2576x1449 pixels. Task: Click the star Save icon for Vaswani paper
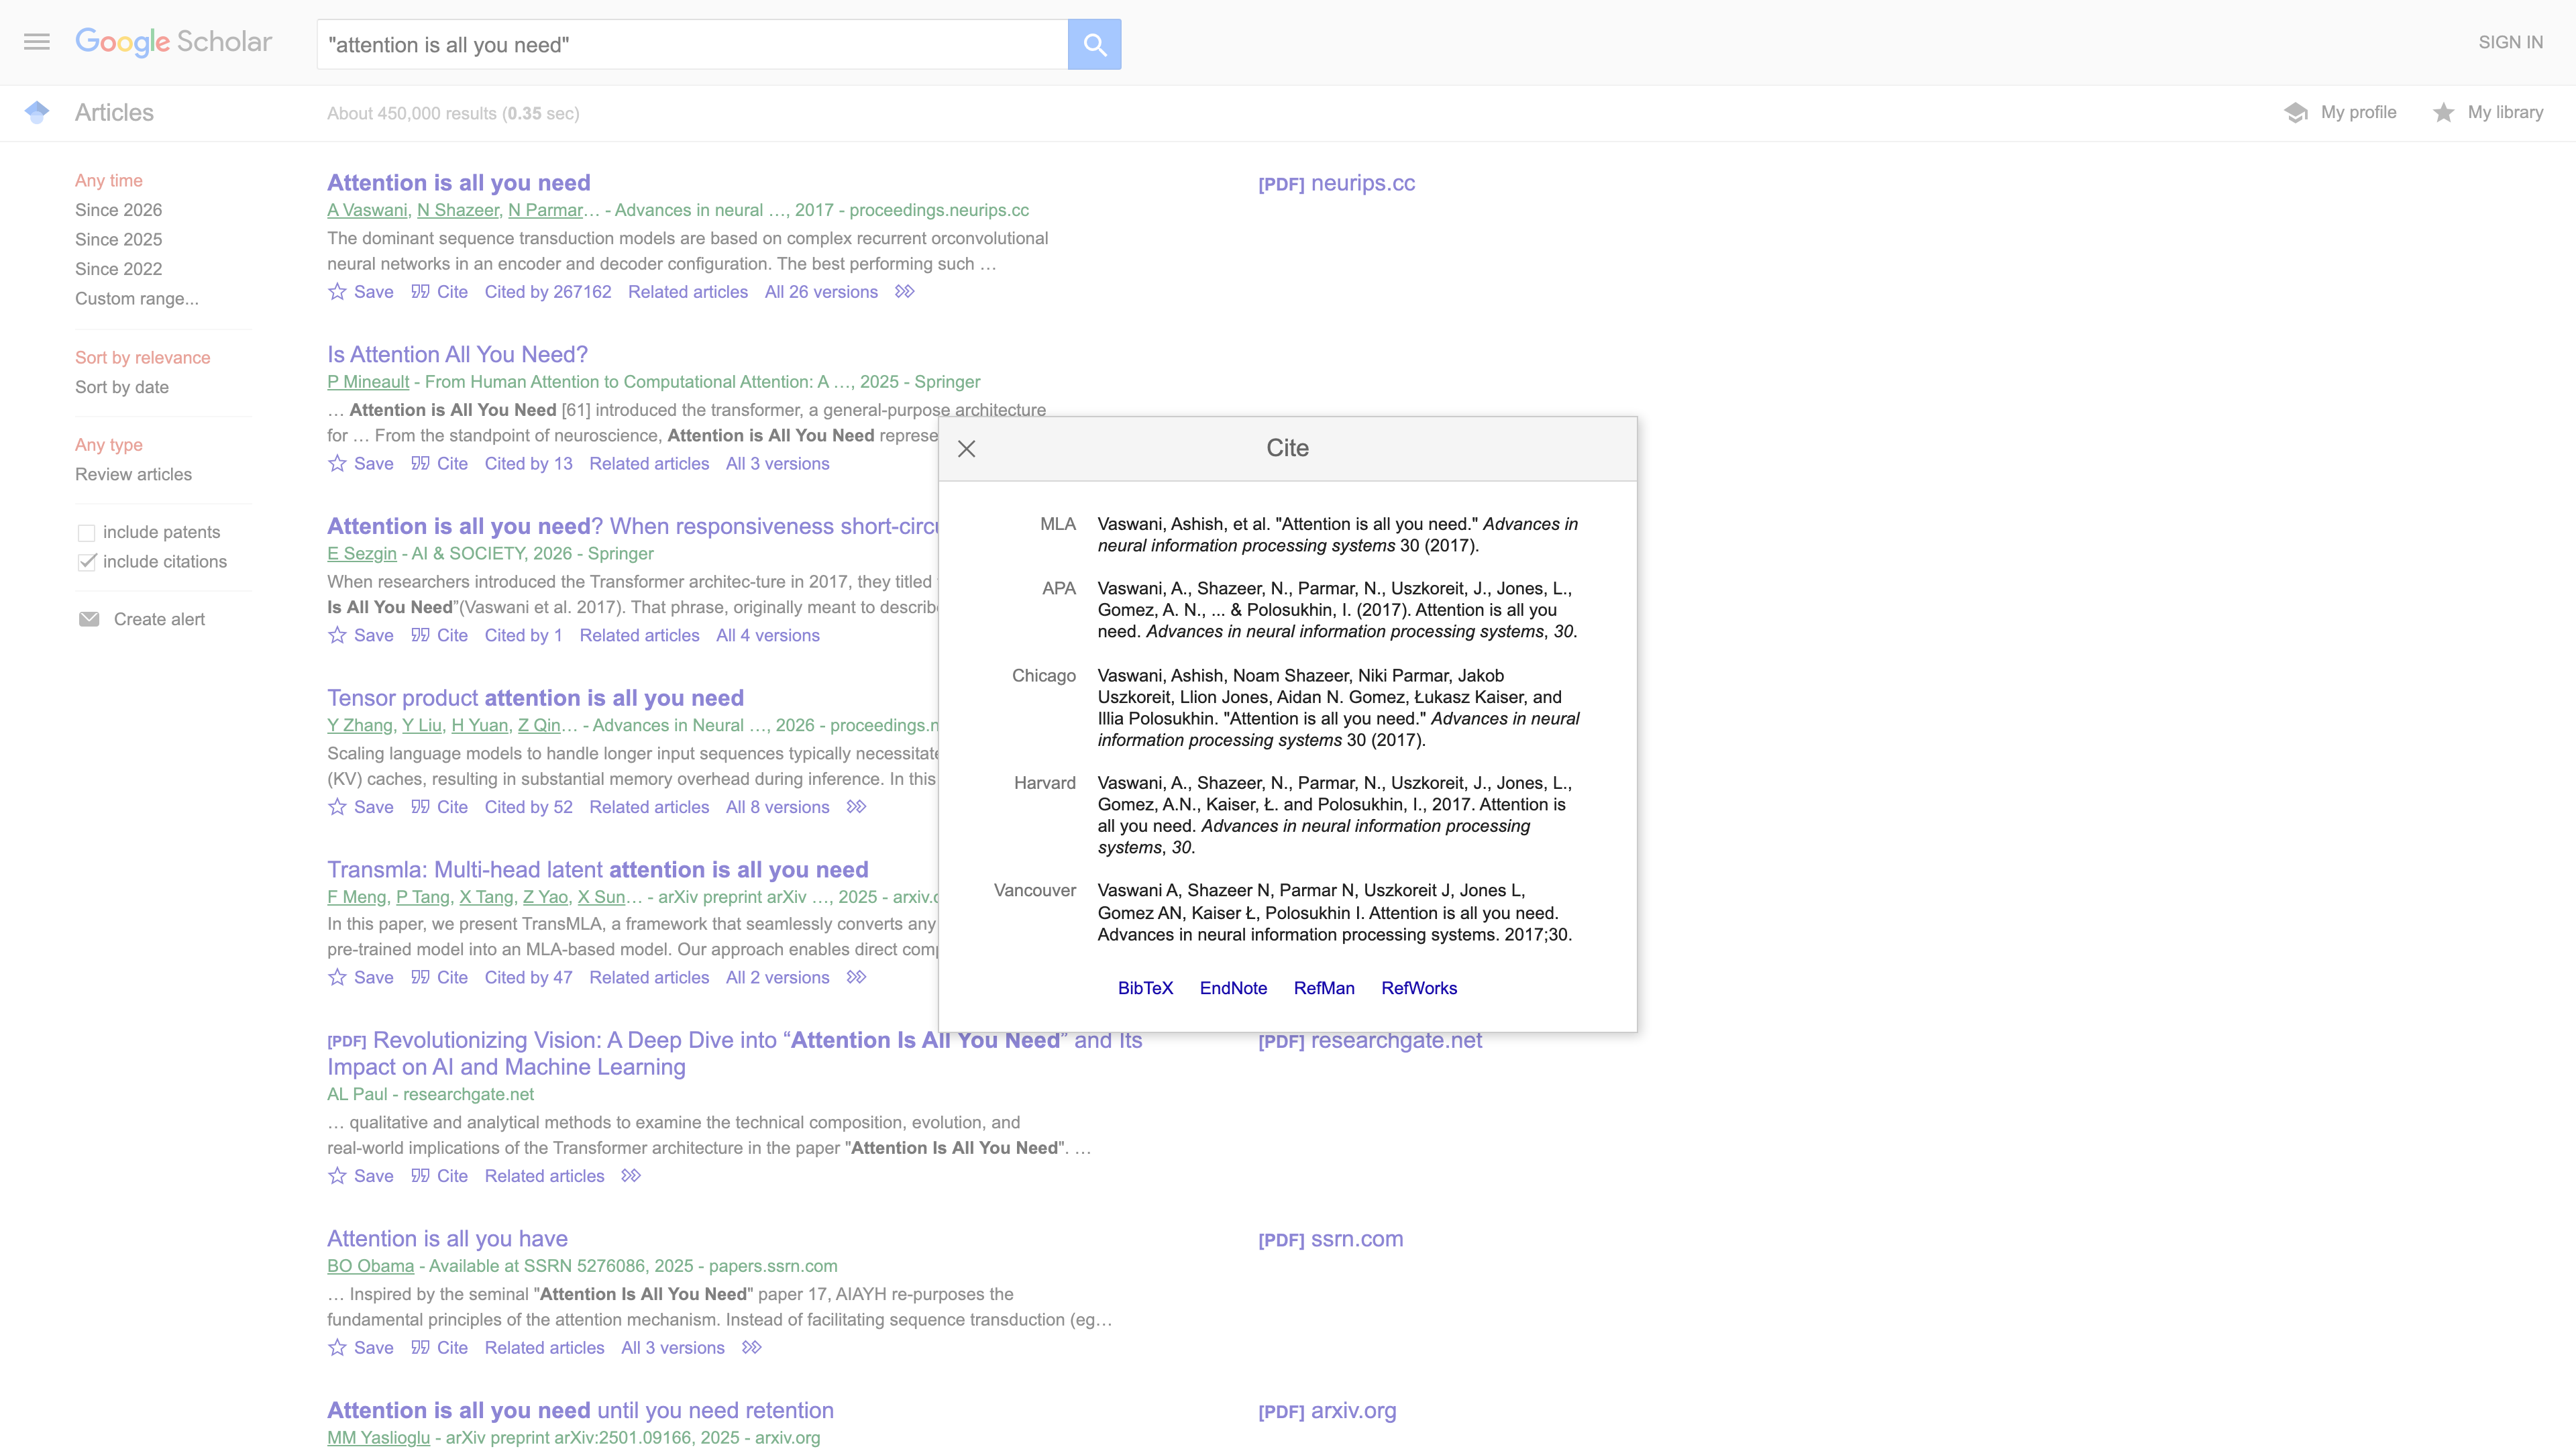[337, 291]
